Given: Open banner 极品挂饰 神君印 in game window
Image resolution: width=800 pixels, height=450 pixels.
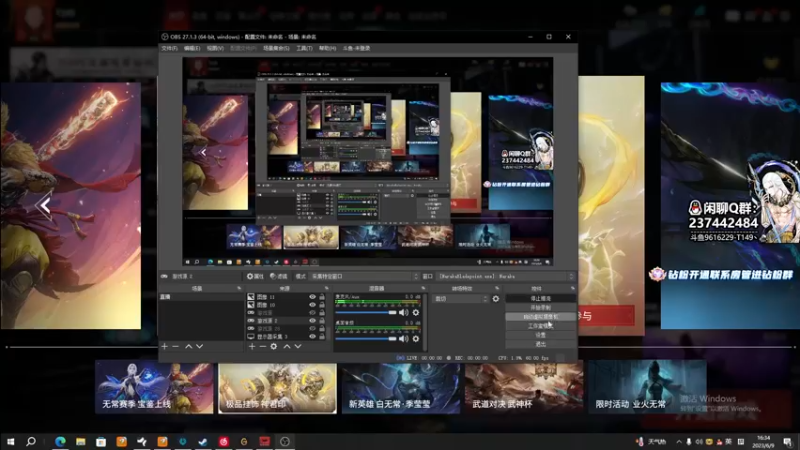Looking at the screenshot, I should tap(278, 387).
